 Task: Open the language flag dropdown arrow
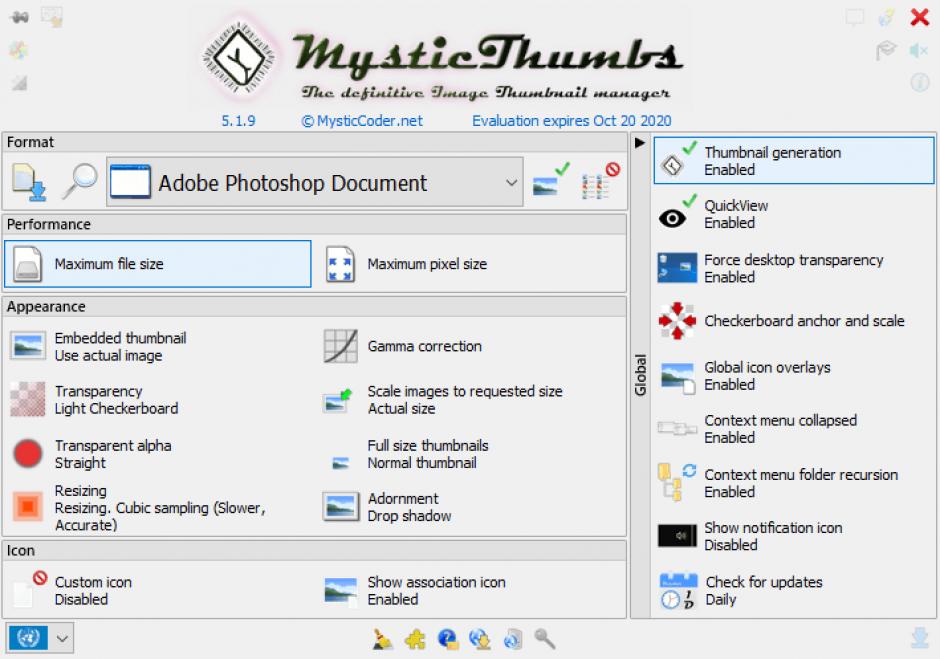(62, 638)
